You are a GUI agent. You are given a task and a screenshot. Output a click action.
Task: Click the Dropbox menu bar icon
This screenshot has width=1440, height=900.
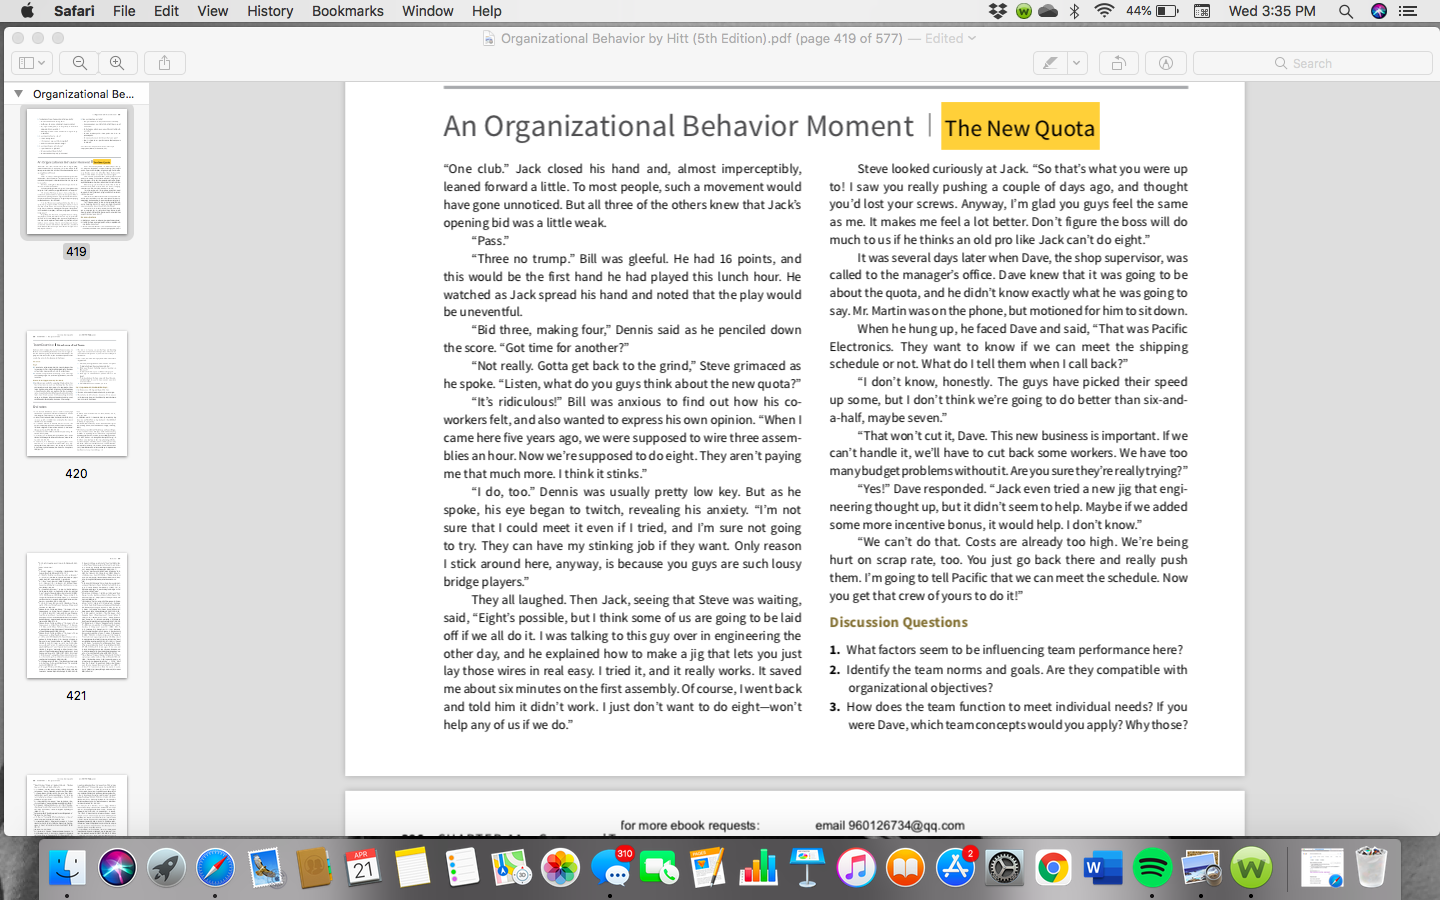coord(997,11)
